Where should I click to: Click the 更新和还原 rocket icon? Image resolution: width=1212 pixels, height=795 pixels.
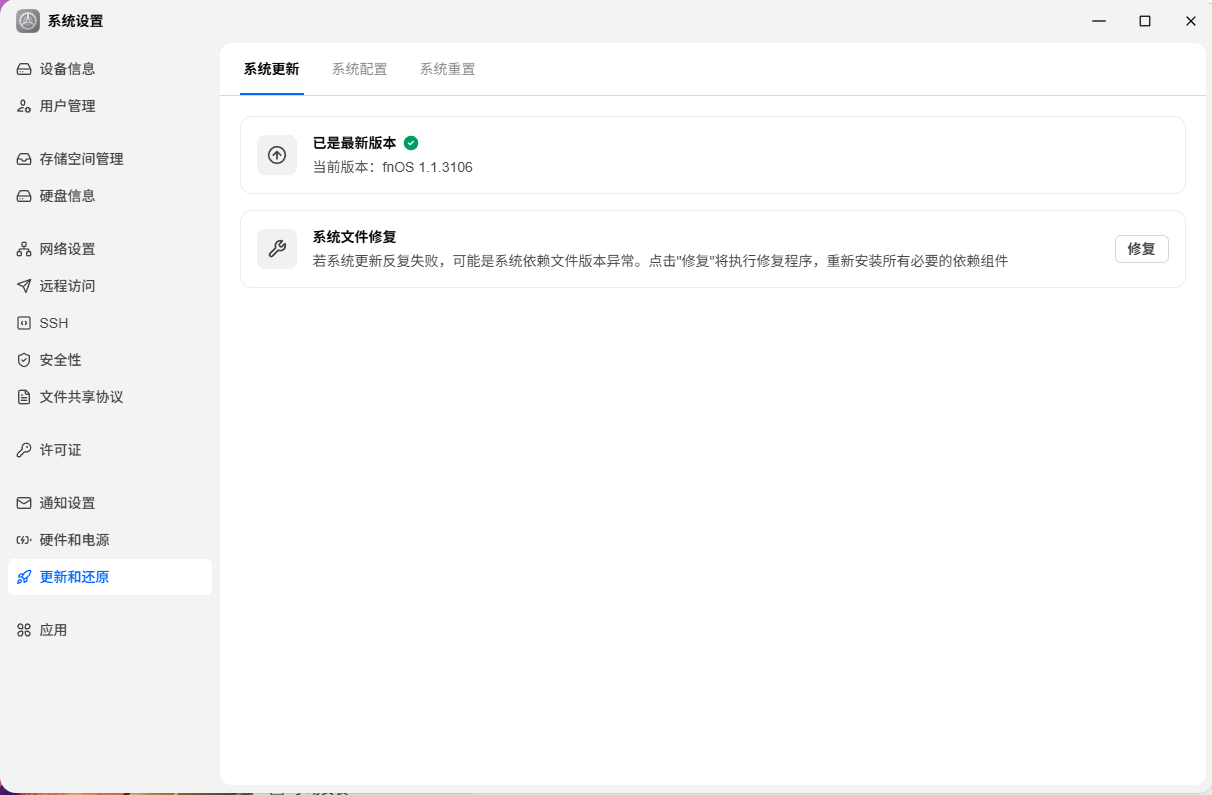coord(24,577)
